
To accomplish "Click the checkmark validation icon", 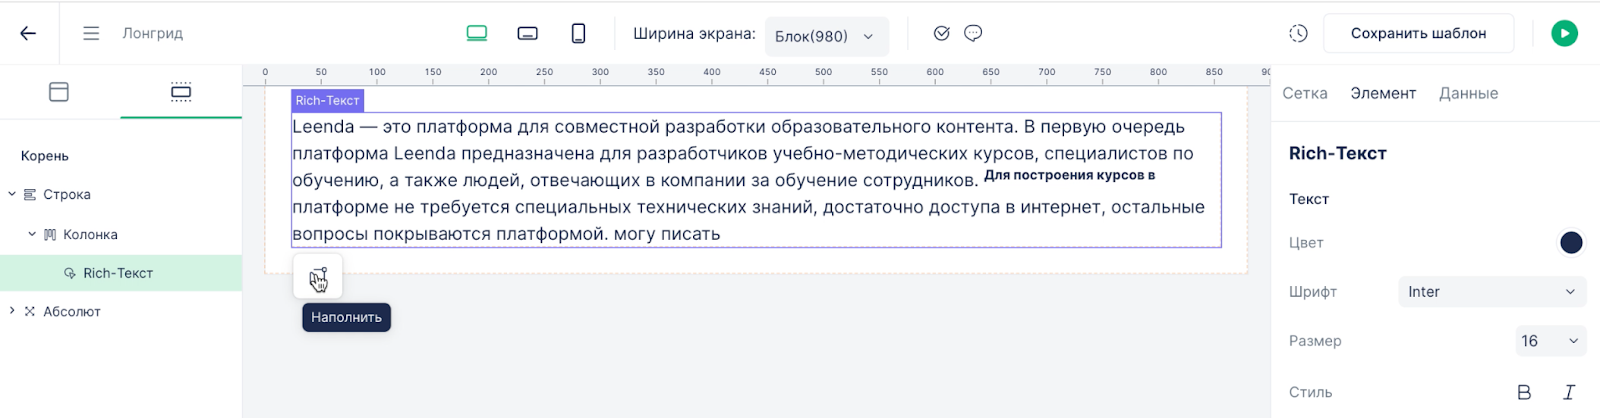I will pos(941,33).
